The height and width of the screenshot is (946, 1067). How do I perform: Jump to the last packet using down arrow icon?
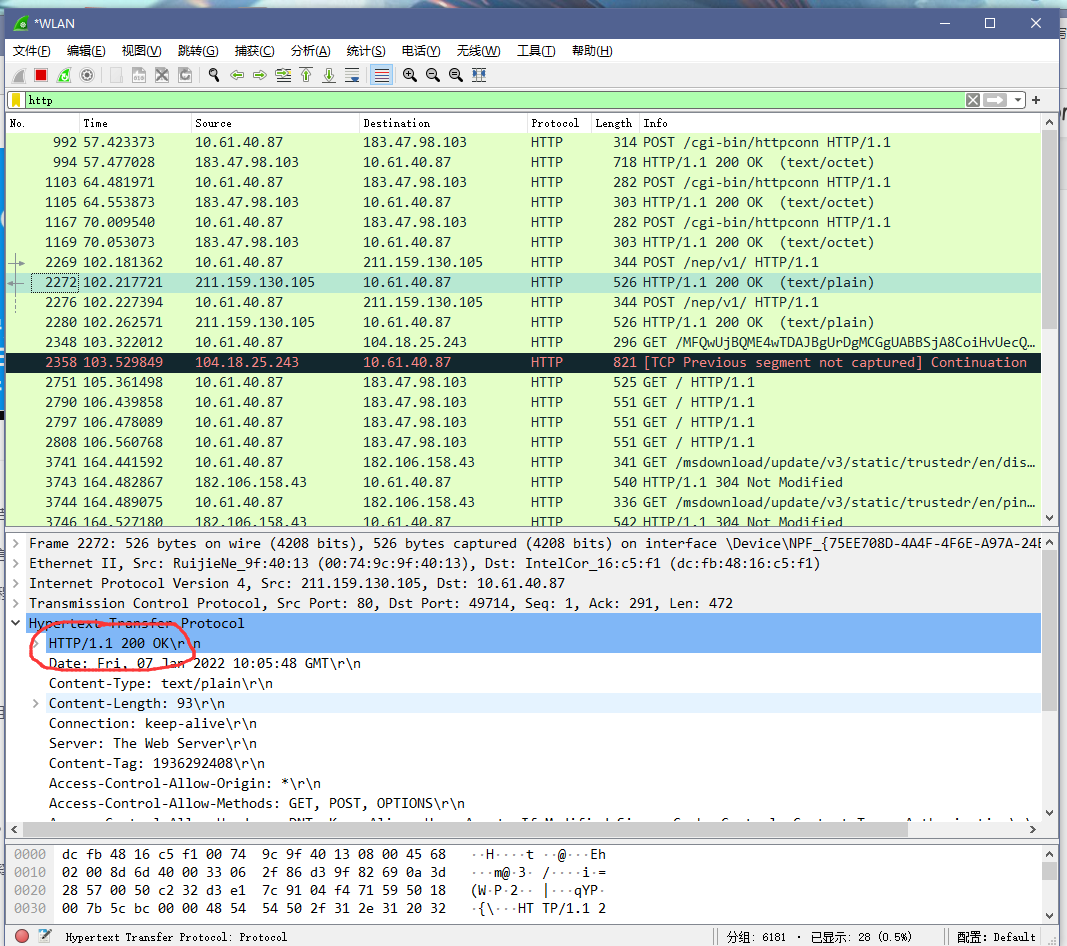pyautogui.click(x=330, y=74)
